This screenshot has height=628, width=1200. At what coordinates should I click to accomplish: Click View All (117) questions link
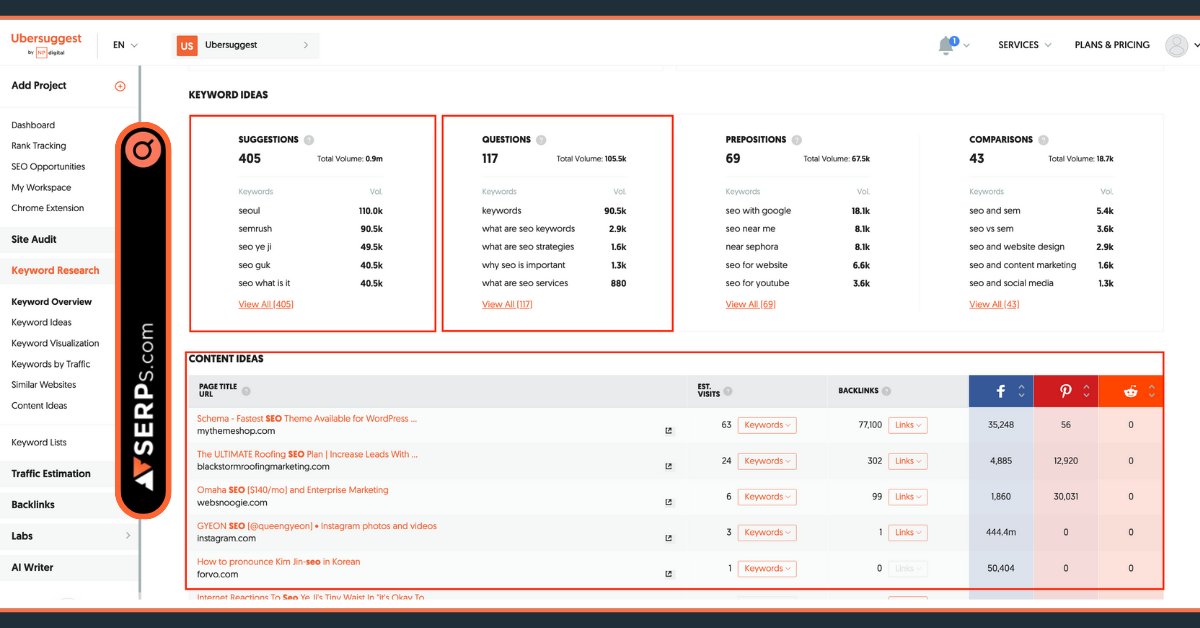coord(507,304)
